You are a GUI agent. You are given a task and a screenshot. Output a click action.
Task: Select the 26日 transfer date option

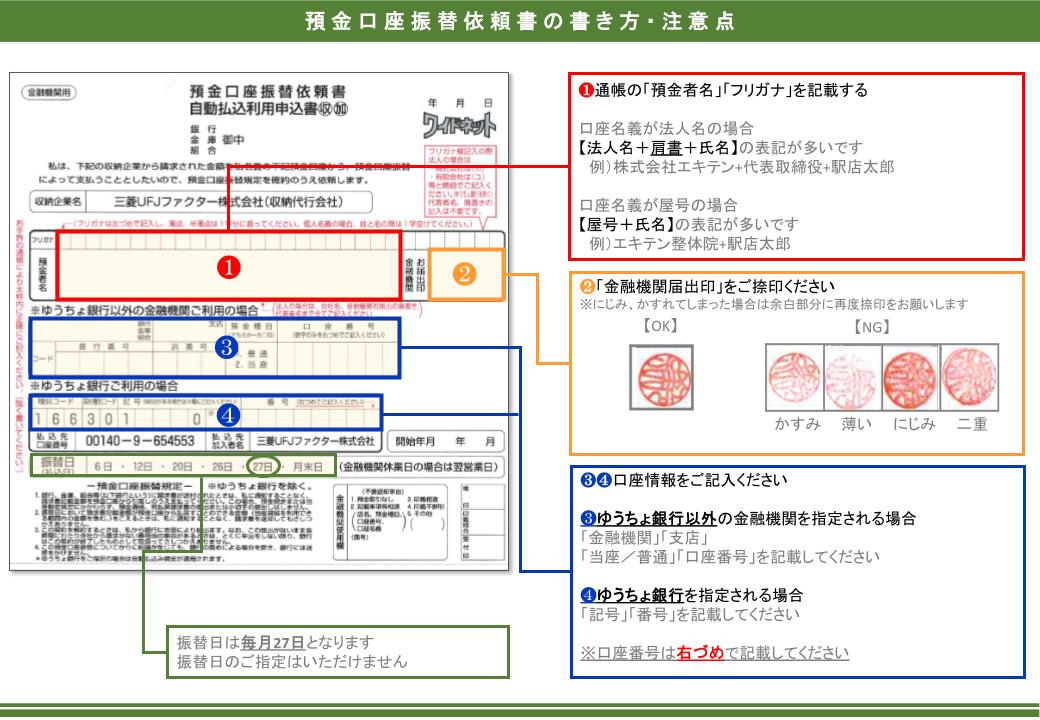[222, 467]
